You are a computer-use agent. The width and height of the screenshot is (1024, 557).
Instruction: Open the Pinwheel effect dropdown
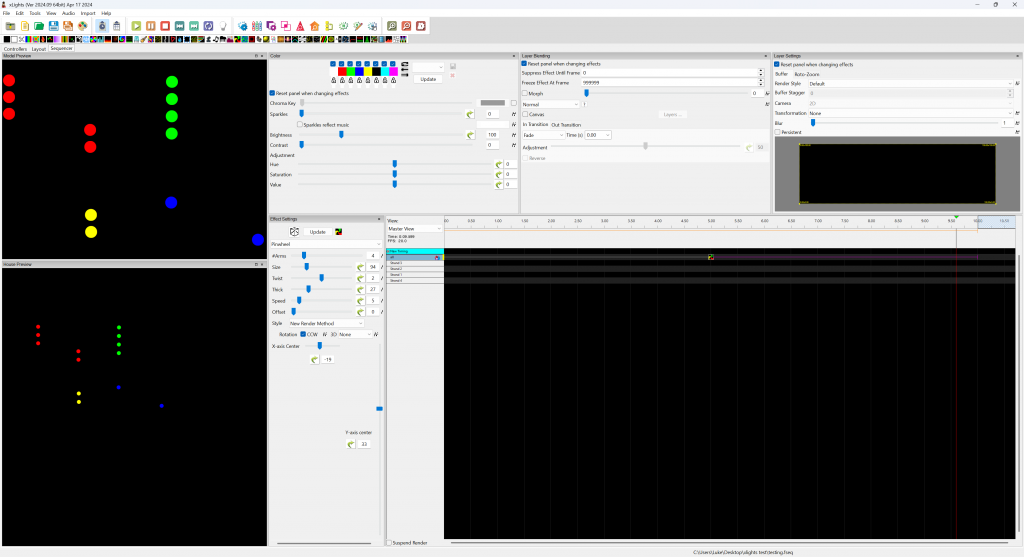coord(324,243)
